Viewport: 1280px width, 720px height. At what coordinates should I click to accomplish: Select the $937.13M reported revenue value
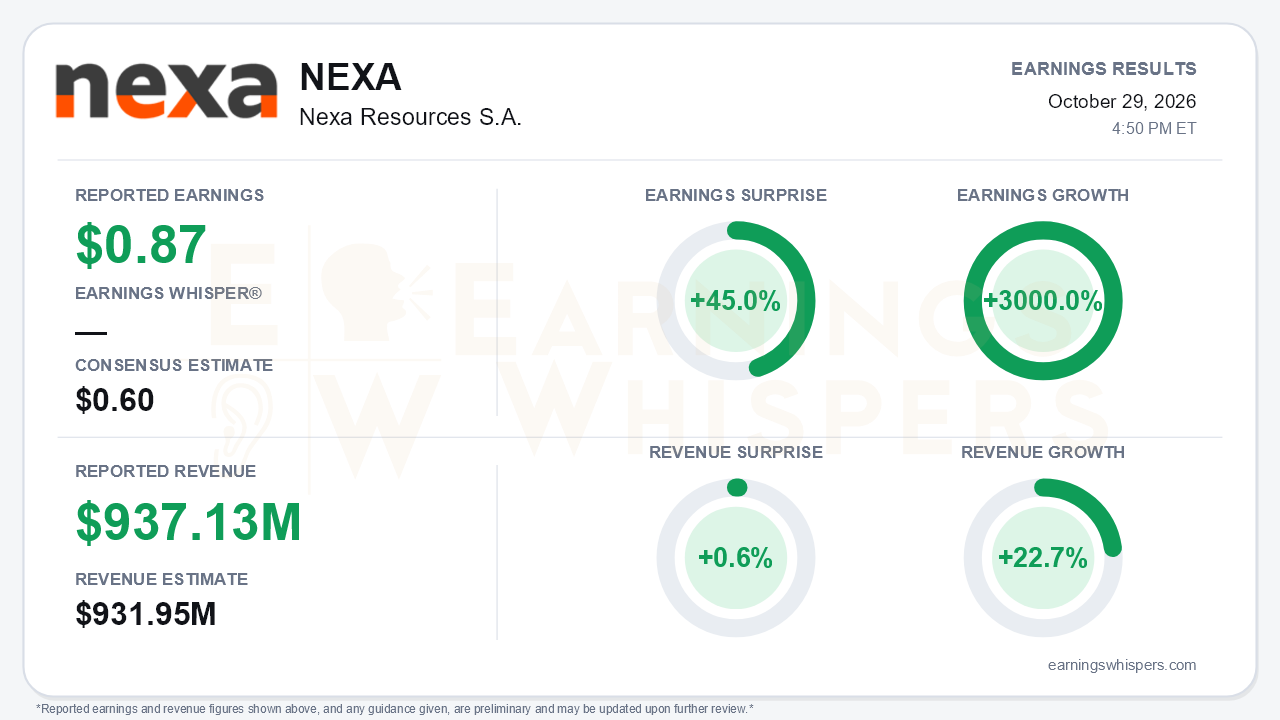tap(189, 522)
